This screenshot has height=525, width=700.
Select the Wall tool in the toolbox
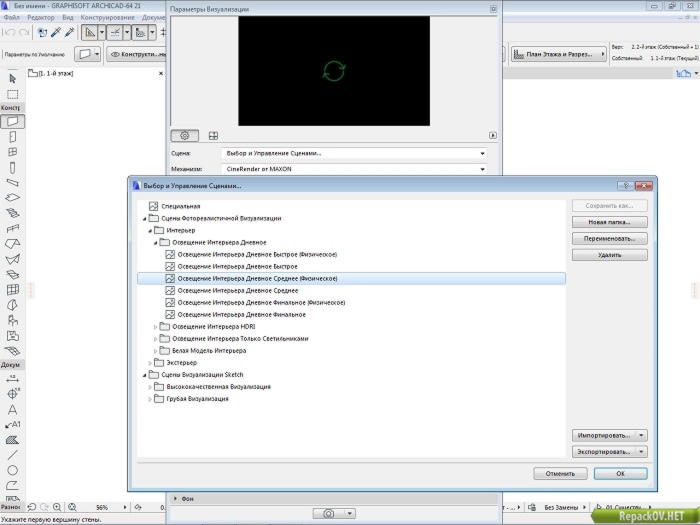pos(12,121)
